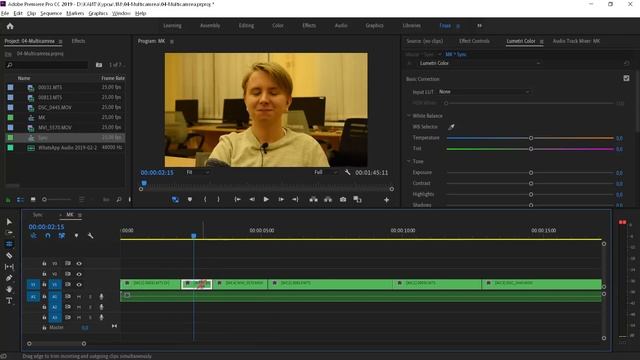
Task: Open the Fit zoom level dropdown
Action: (198, 172)
